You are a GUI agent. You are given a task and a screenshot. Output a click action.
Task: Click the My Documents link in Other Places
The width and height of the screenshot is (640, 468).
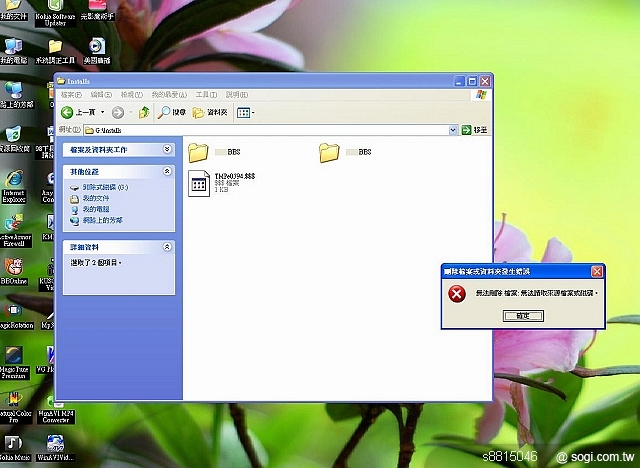pos(95,198)
